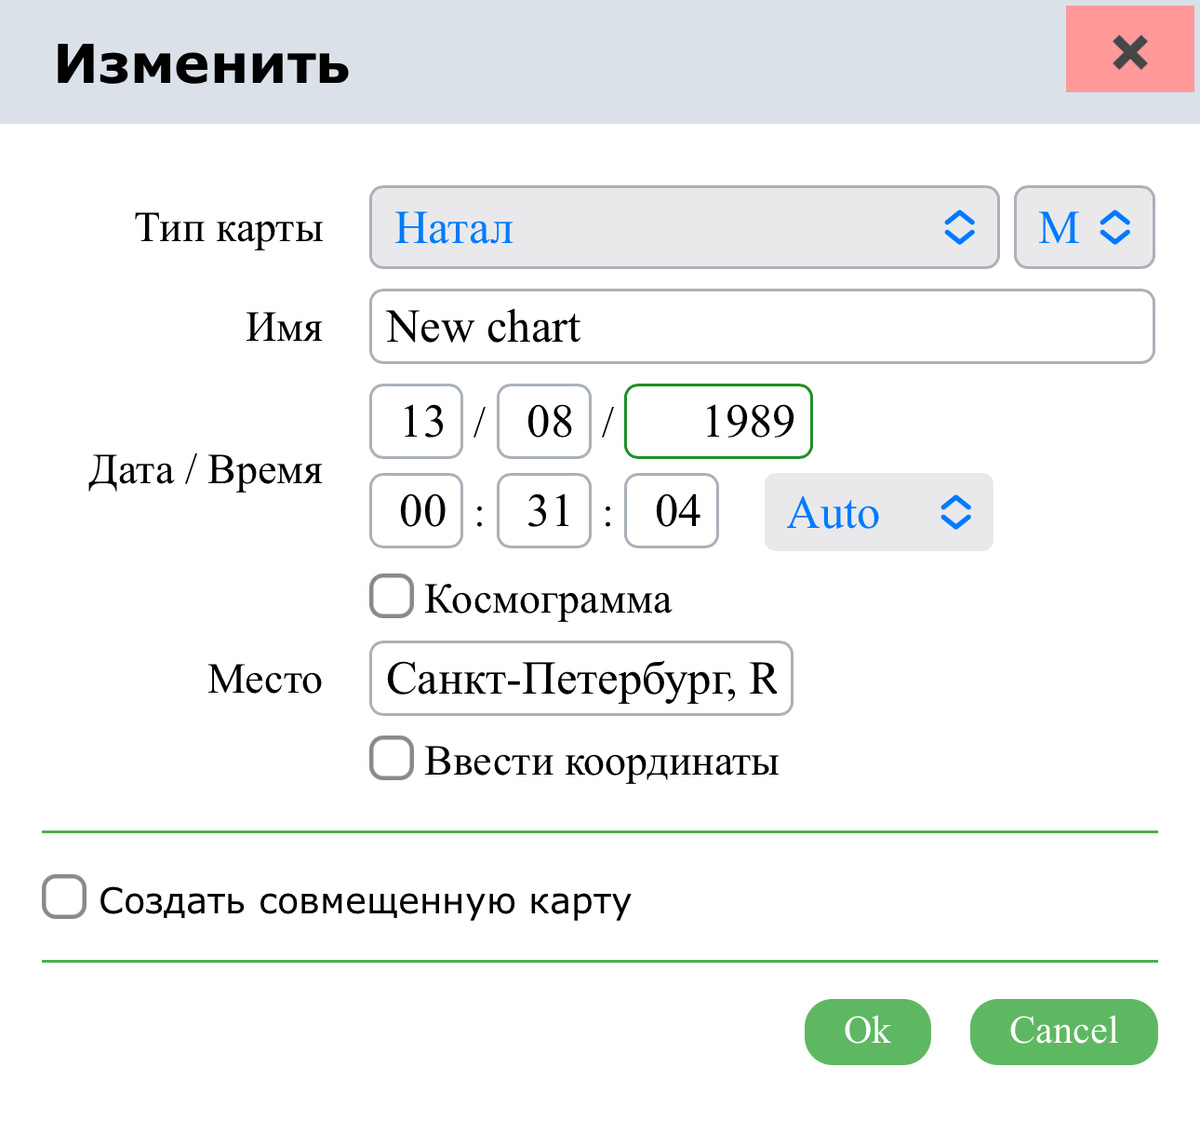Viewport: 1200px width, 1134px height.
Task: Click the chevron icon on the Натал selector
Action: (958, 228)
